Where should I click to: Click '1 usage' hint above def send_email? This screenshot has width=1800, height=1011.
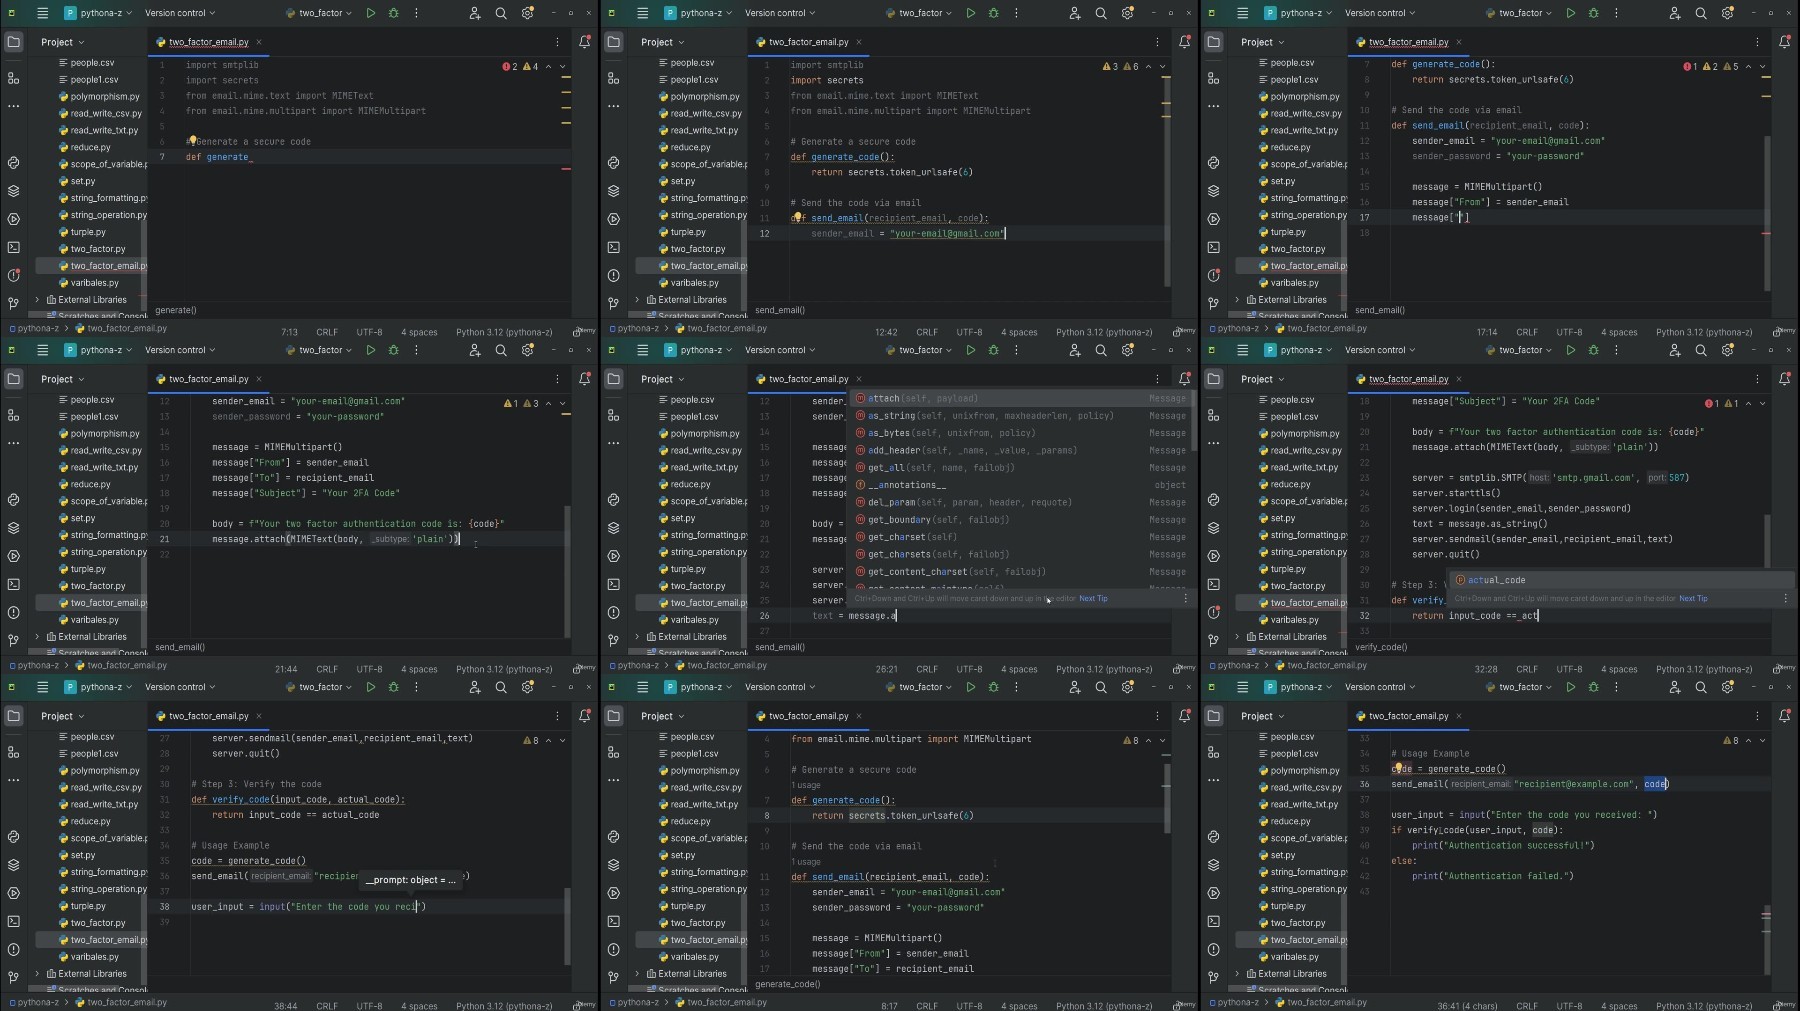point(805,862)
